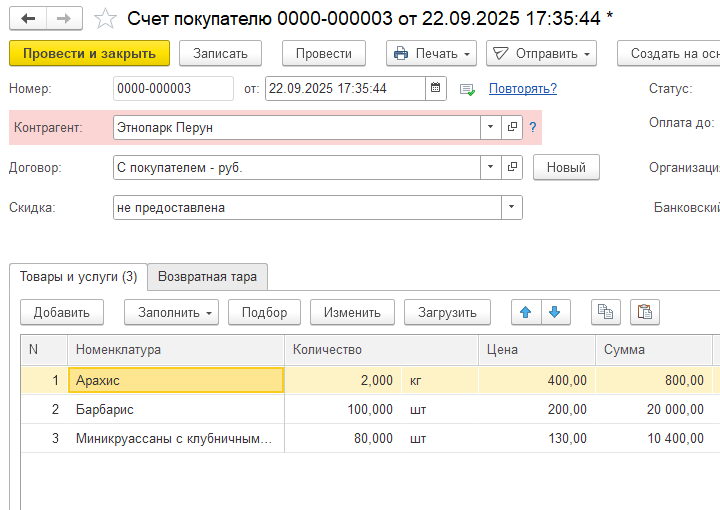This screenshot has height=510, width=720.
Task: Click the Записать button
Action: 220,53
